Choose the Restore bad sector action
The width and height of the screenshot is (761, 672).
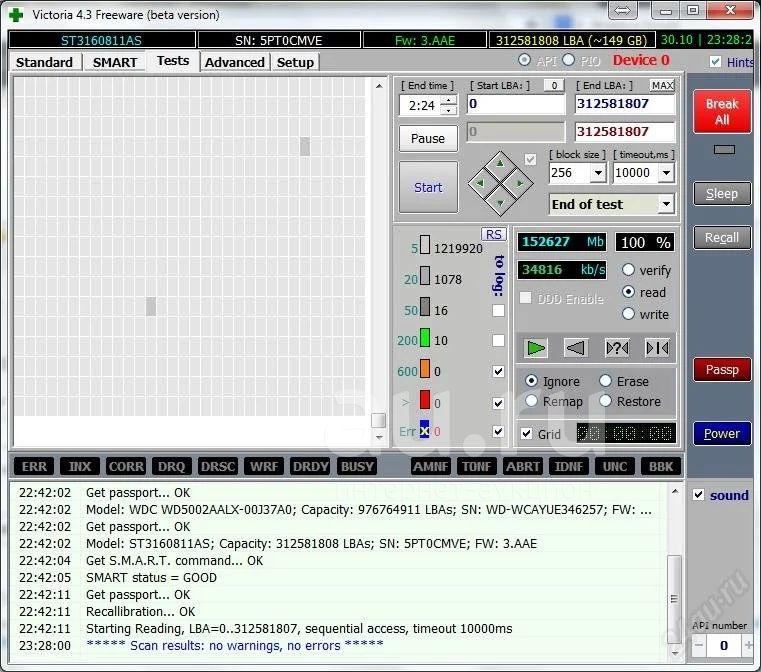tap(605, 401)
